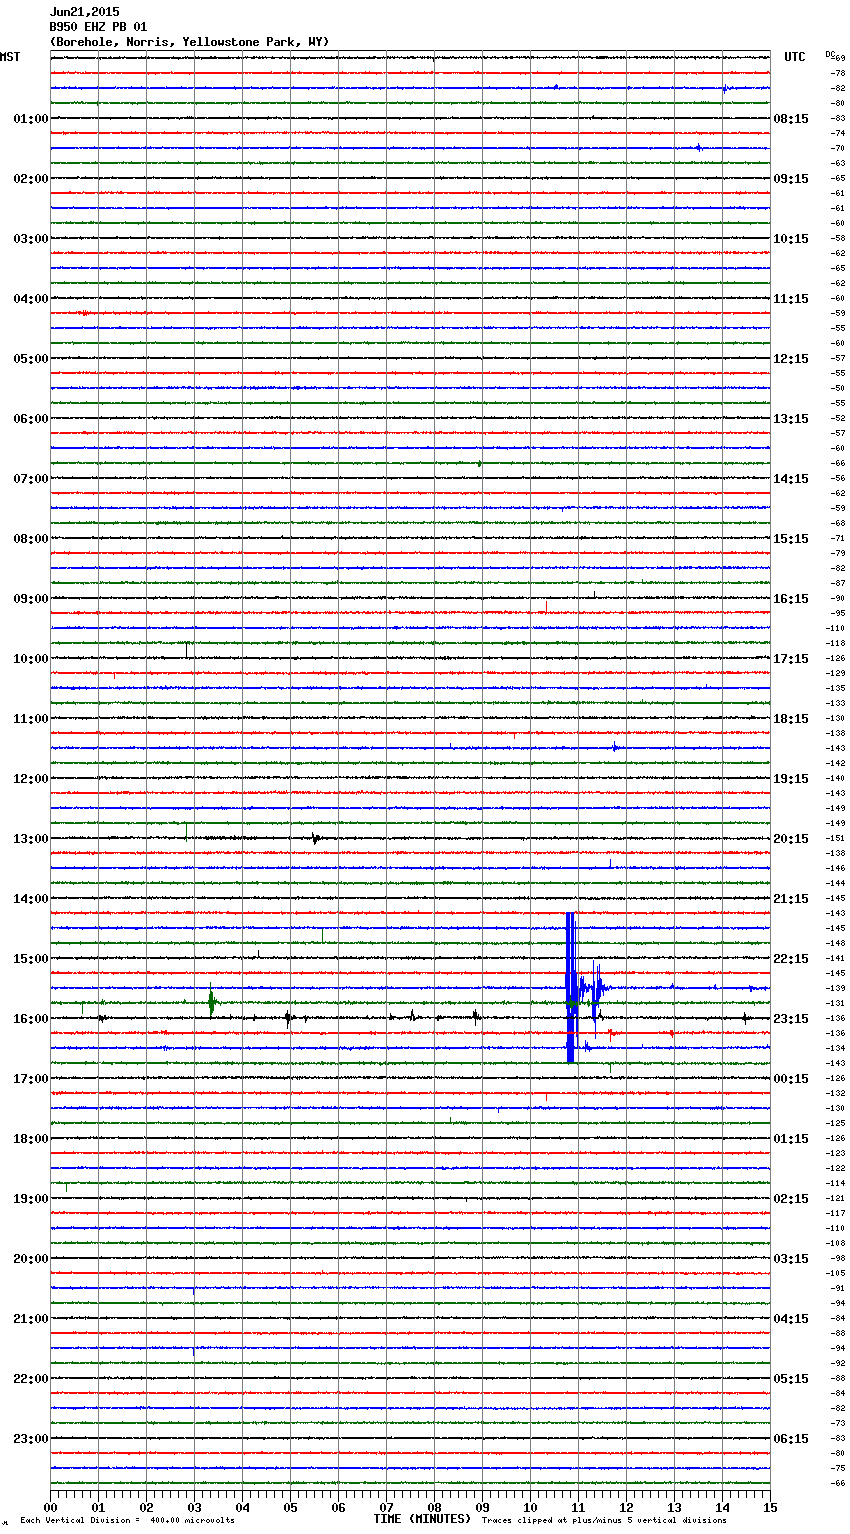Click the UTC timezone label
Screen dimensions: 850x1534
click(795, 57)
